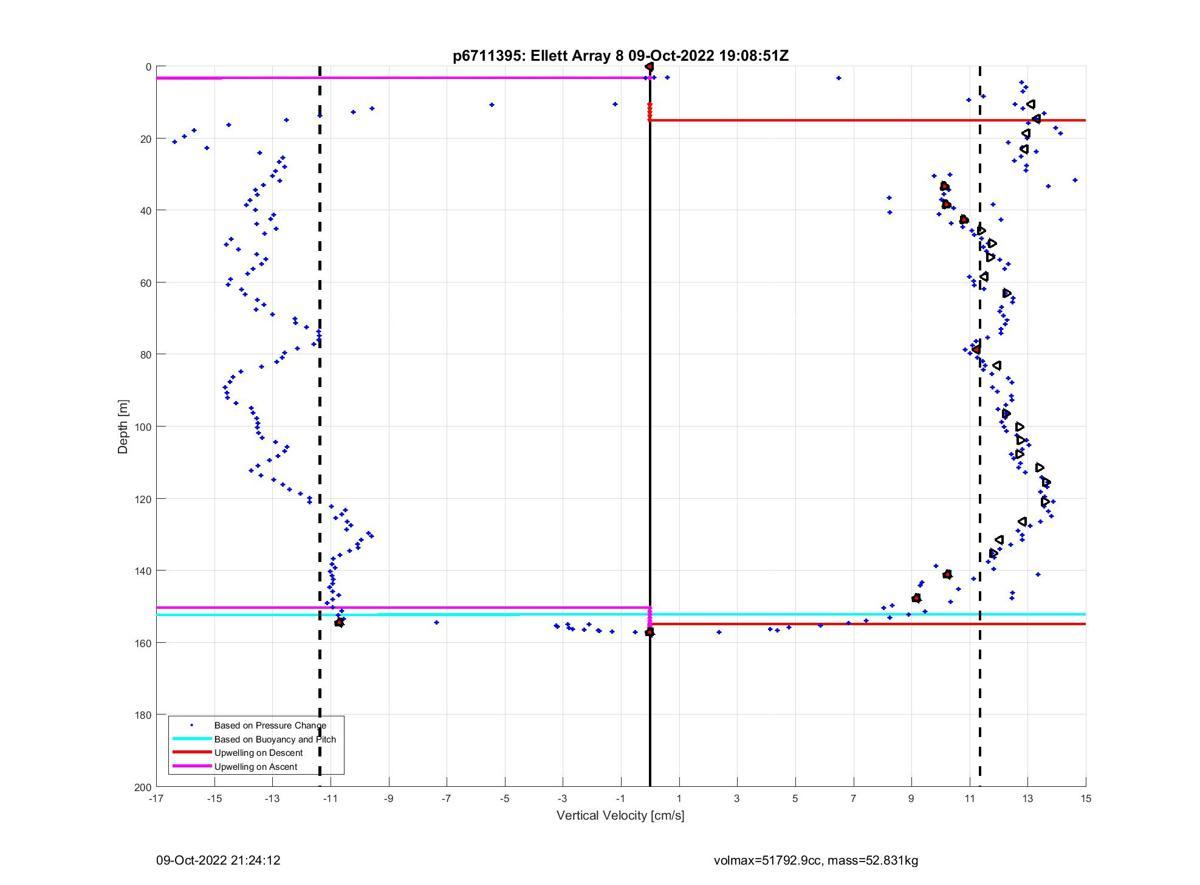Viewport: 1200px width, 885px height.
Task: Click depth tick label '100'
Action: click(142, 427)
